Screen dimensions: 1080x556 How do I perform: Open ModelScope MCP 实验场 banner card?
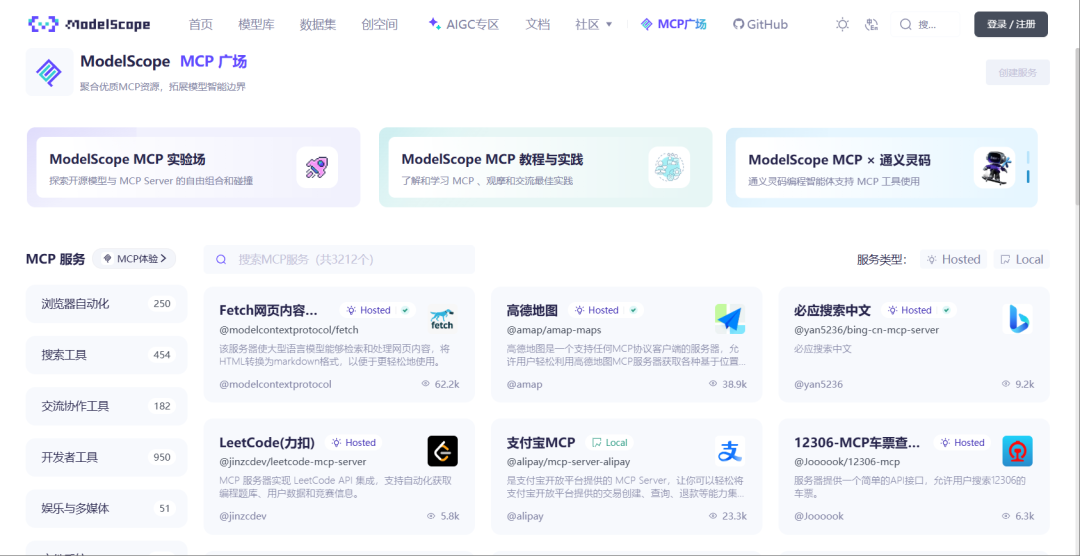[x=194, y=167]
